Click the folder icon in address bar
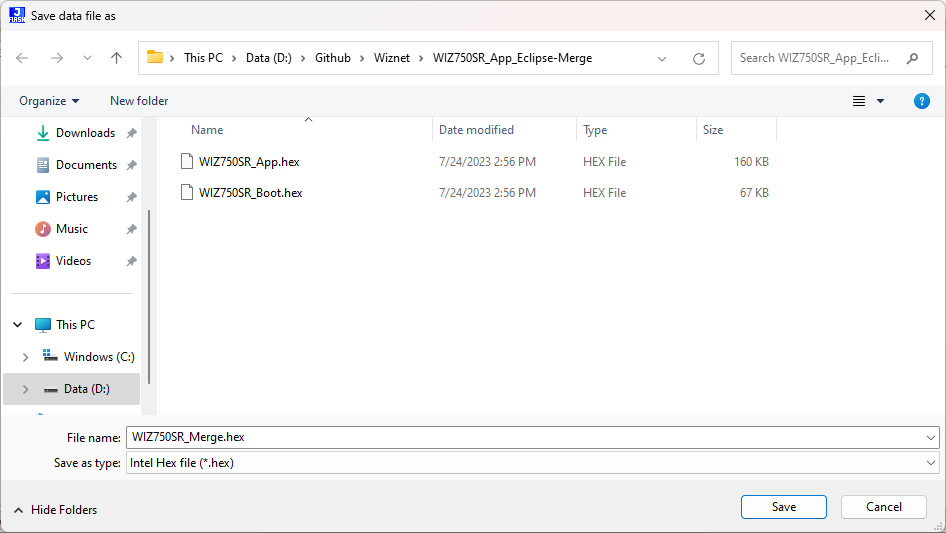This screenshot has height=533, width=946. (x=155, y=57)
